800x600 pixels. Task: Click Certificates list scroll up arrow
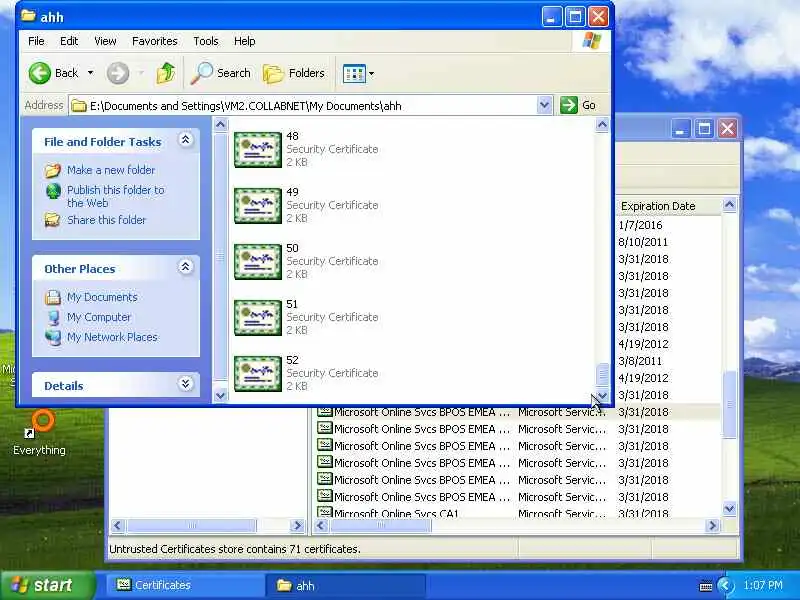[730, 205]
